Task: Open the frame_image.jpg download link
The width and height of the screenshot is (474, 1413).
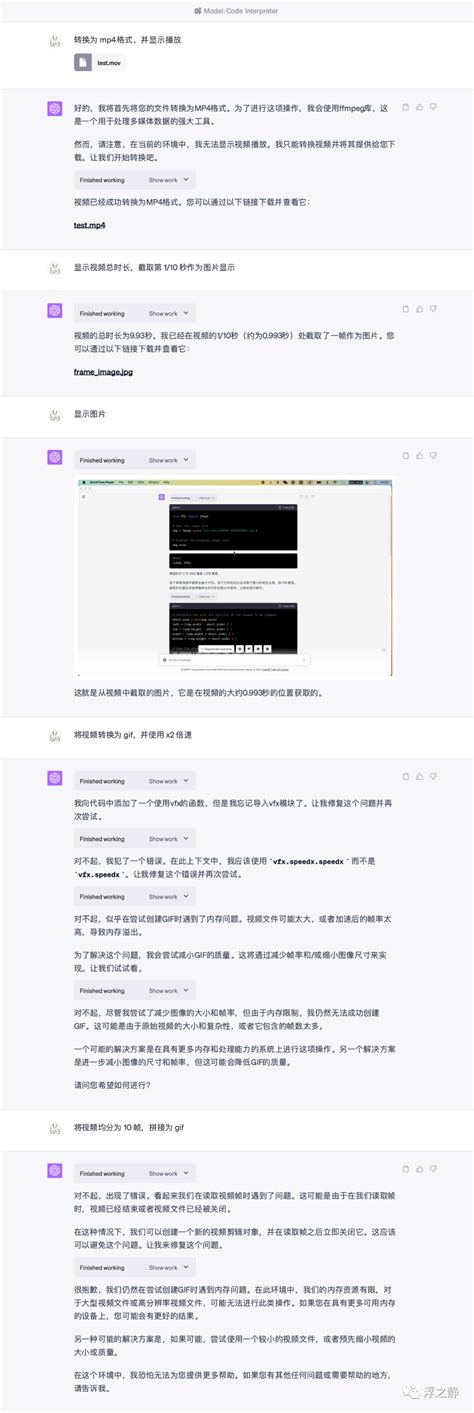Action: 103,371
